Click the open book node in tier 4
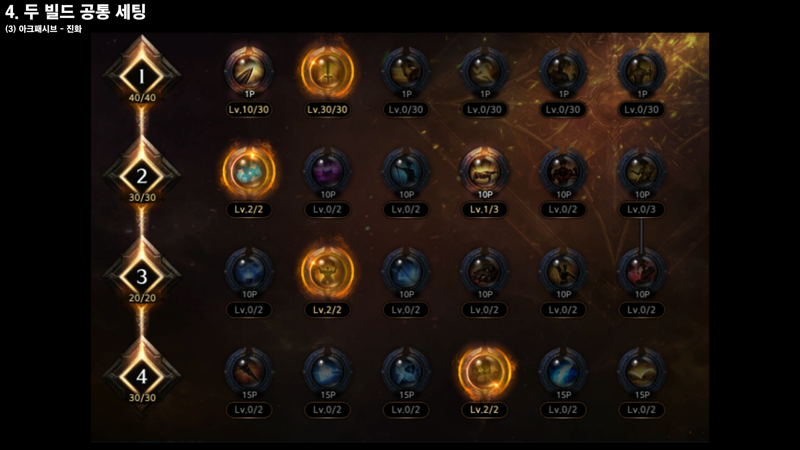 coord(641,372)
